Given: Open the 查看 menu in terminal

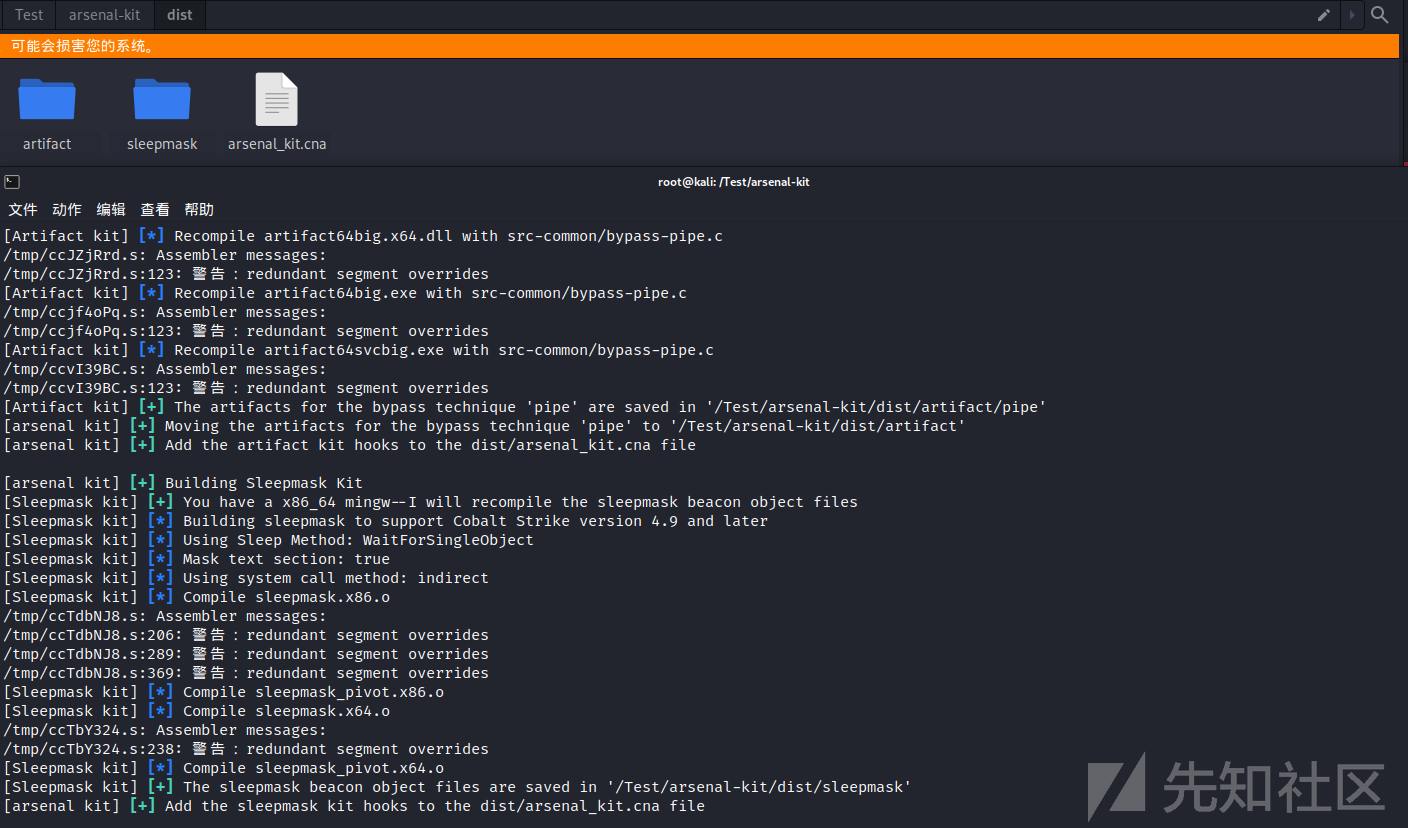Looking at the screenshot, I should (x=155, y=209).
